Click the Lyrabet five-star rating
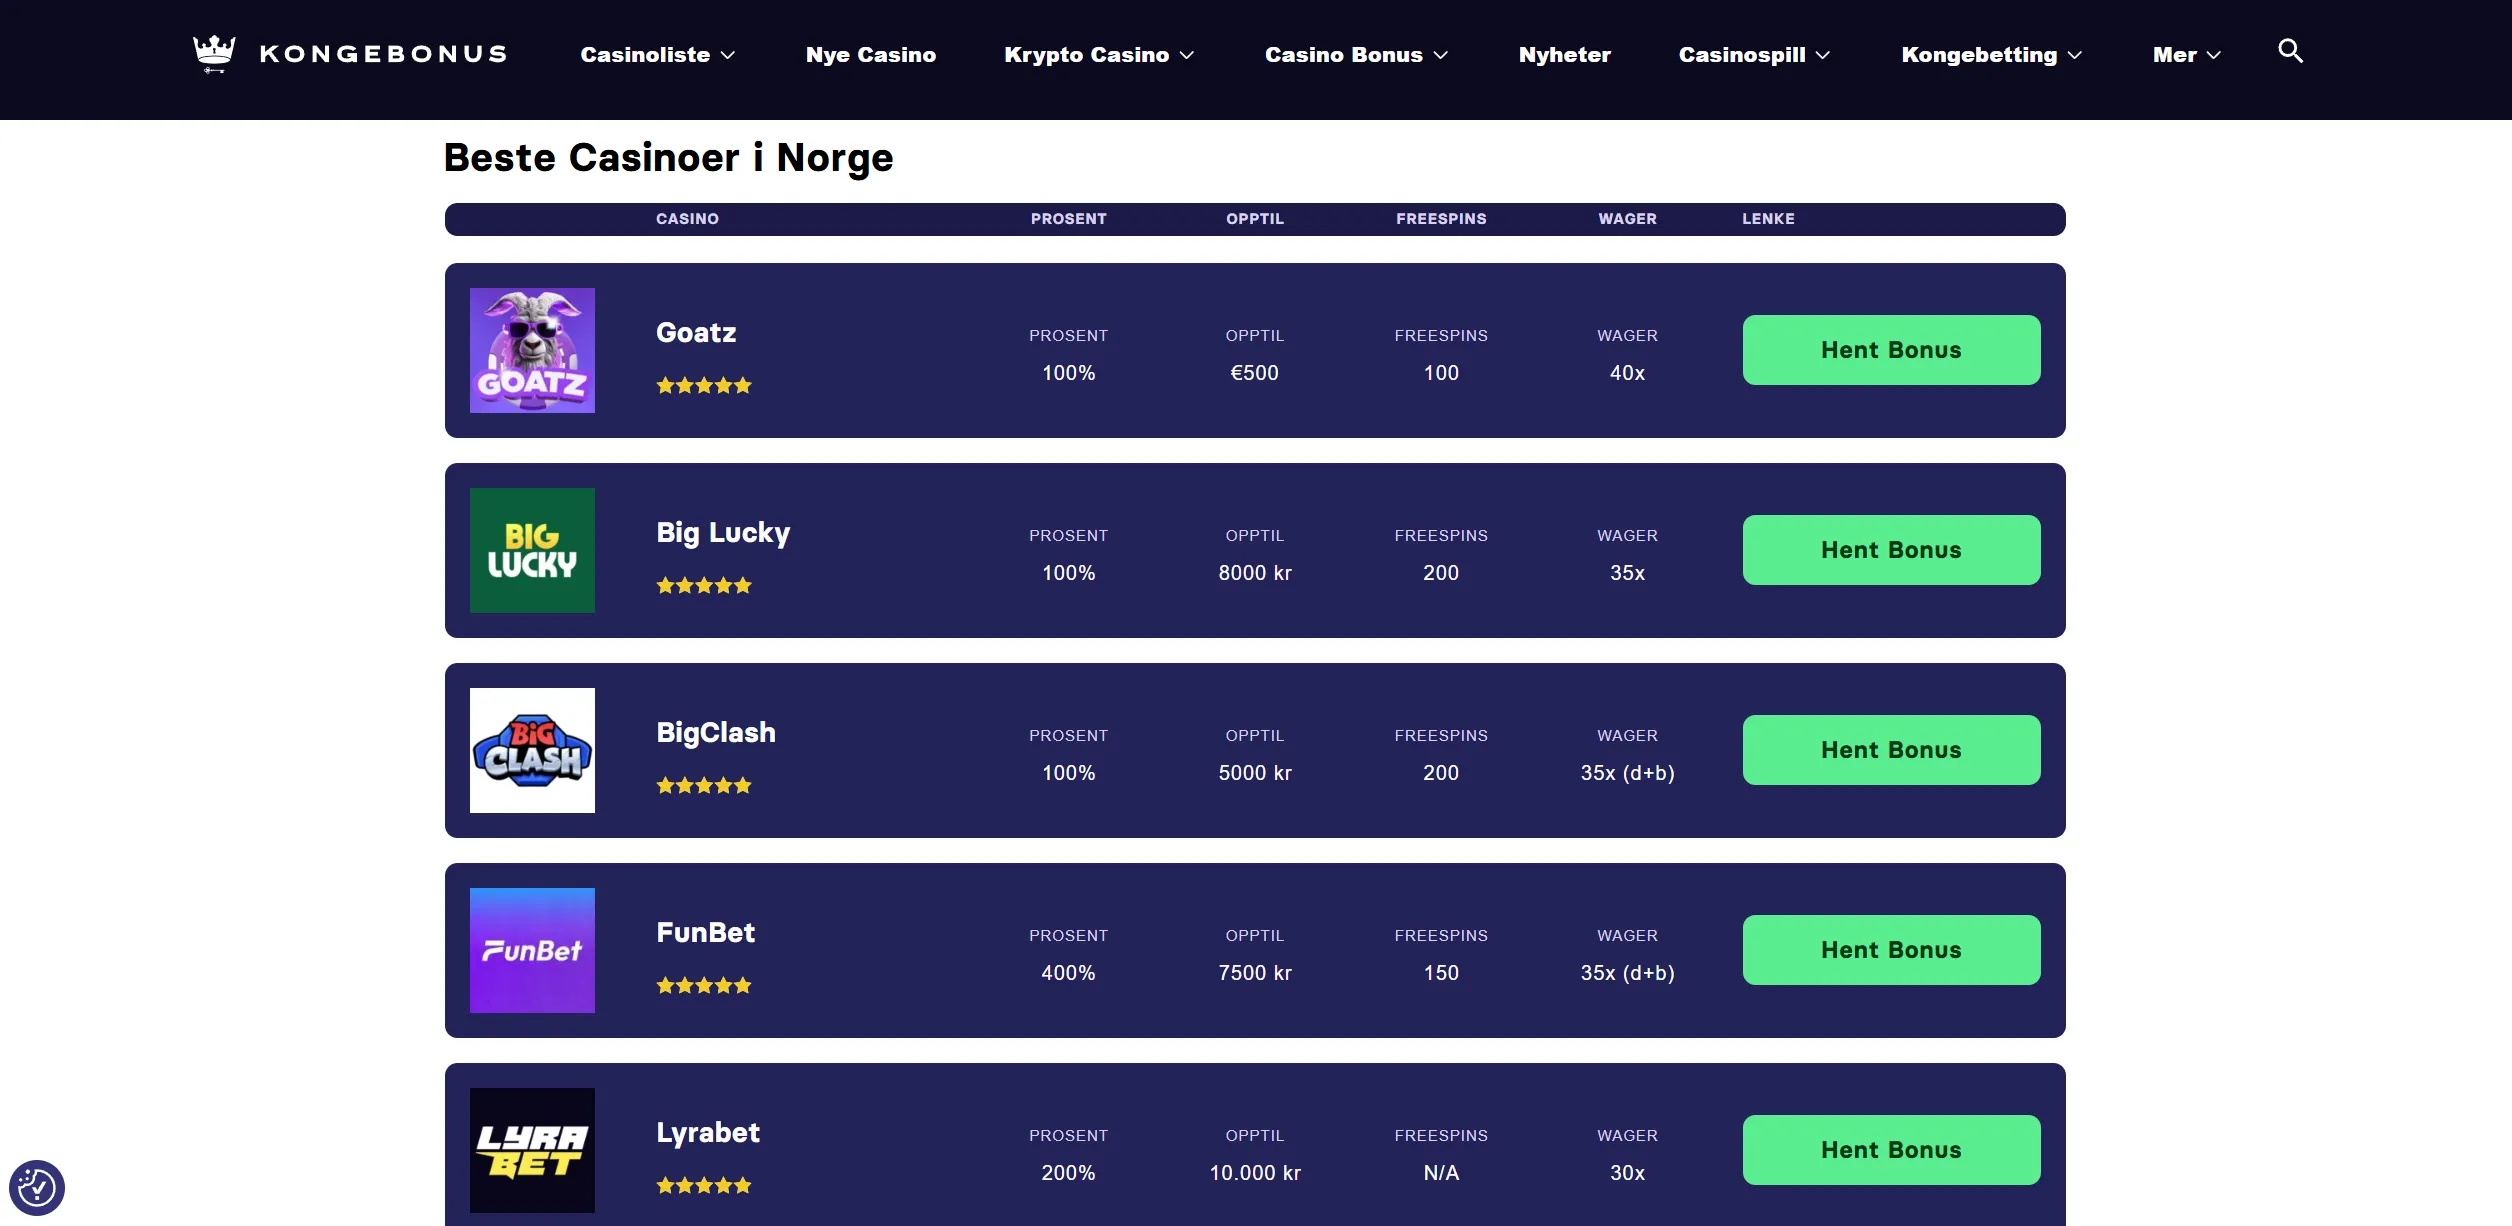This screenshot has width=2512, height=1226. pyautogui.click(x=704, y=1186)
